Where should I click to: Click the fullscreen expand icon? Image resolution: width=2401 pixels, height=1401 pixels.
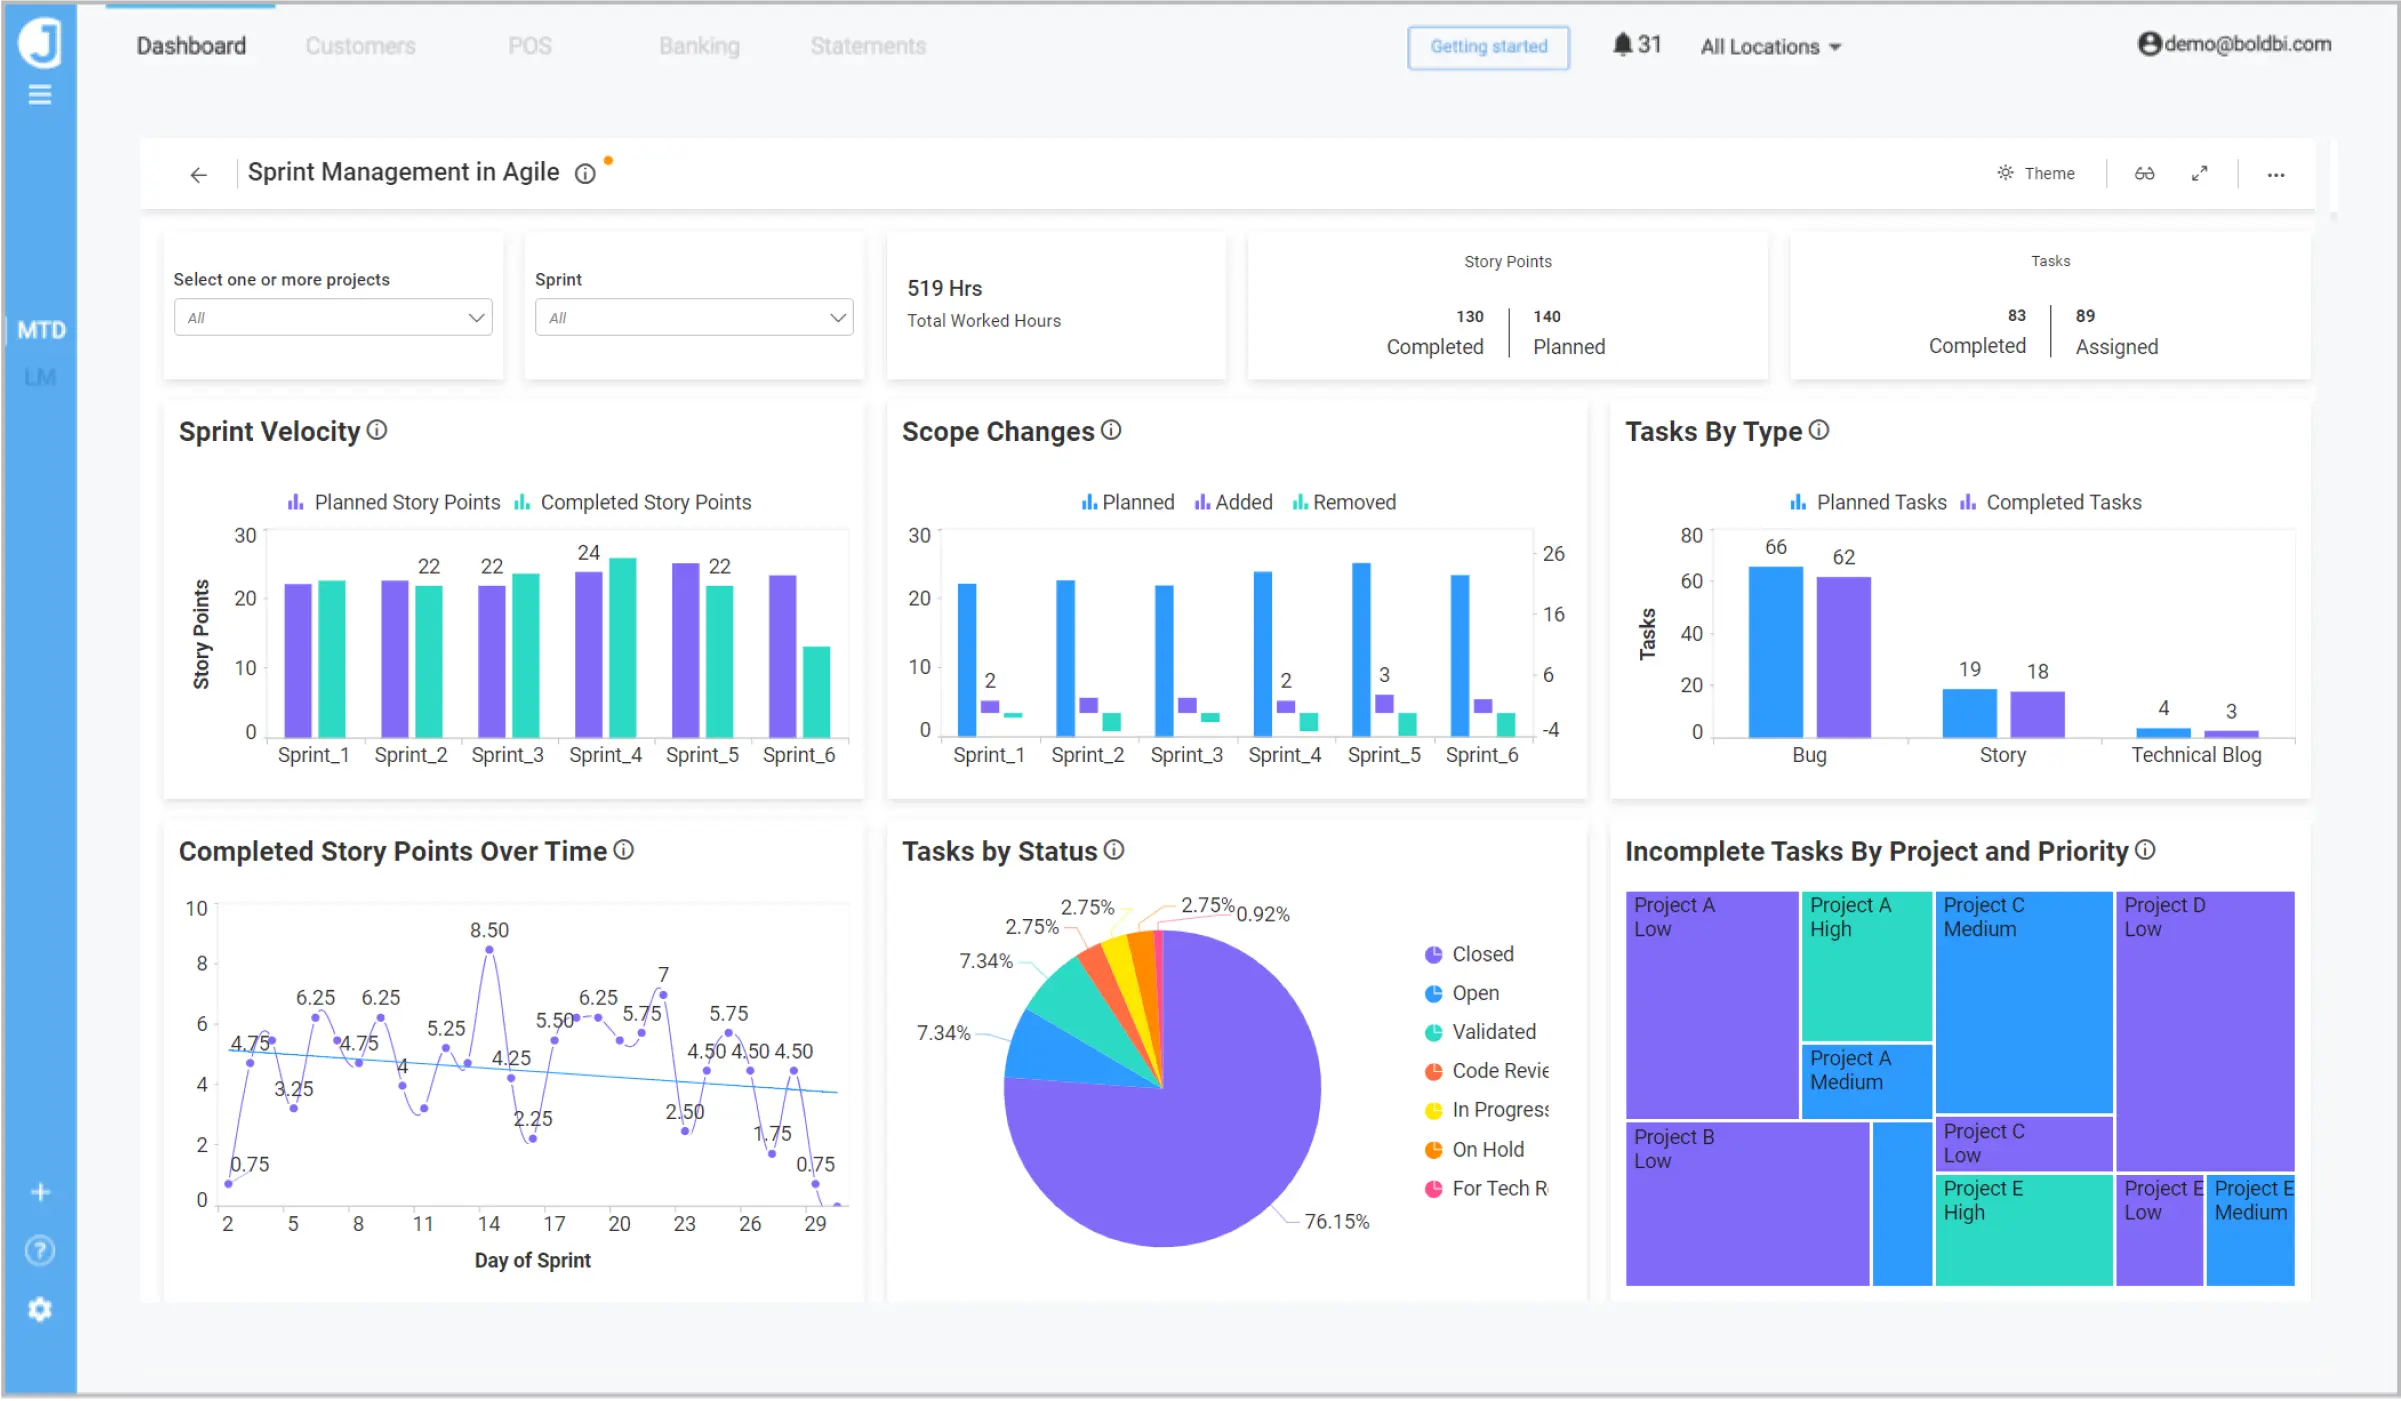[2203, 173]
